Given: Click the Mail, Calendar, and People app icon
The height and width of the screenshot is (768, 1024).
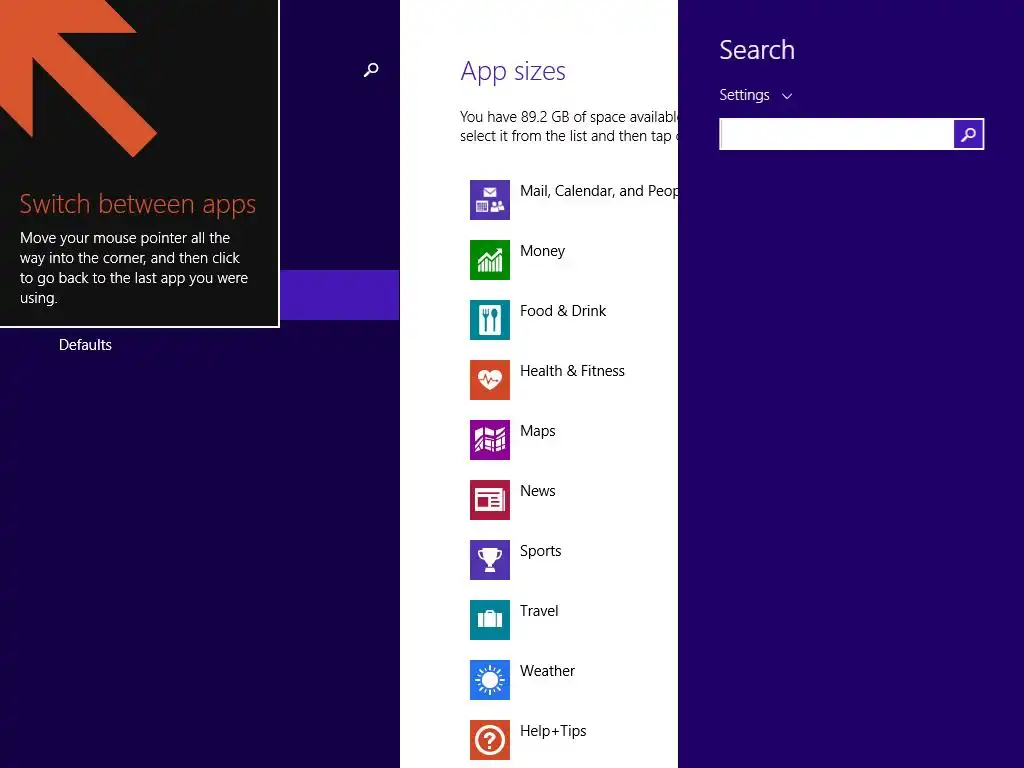Looking at the screenshot, I should [490, 200].
